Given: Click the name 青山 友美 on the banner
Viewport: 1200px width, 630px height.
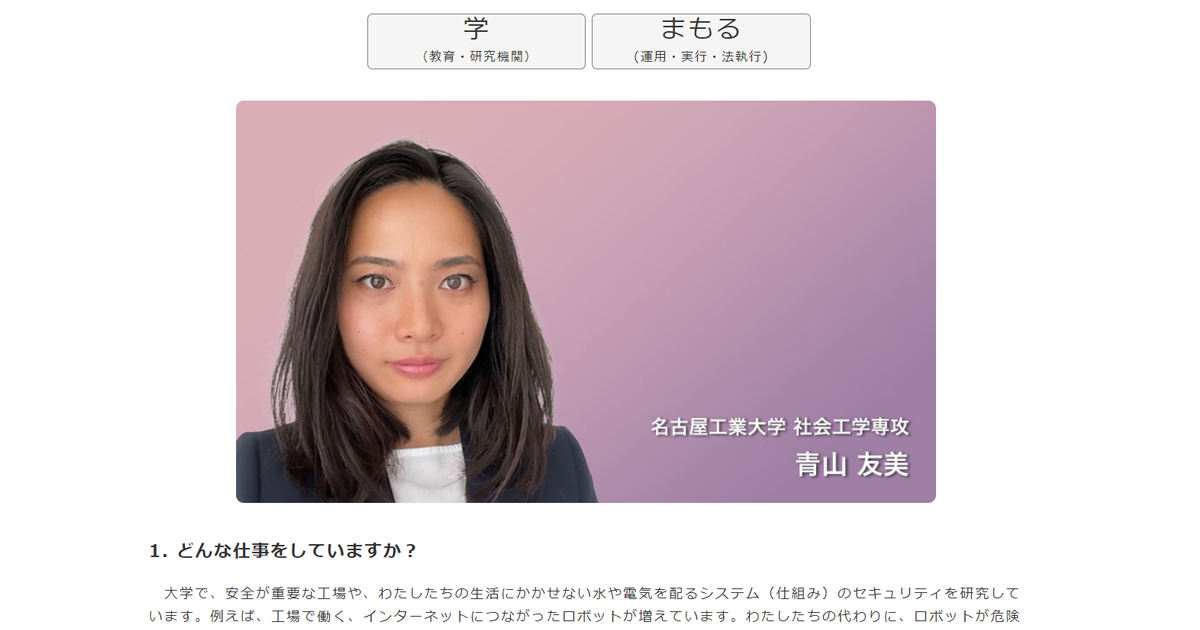Looking at the screenshot, I should [x=852, y=465].
